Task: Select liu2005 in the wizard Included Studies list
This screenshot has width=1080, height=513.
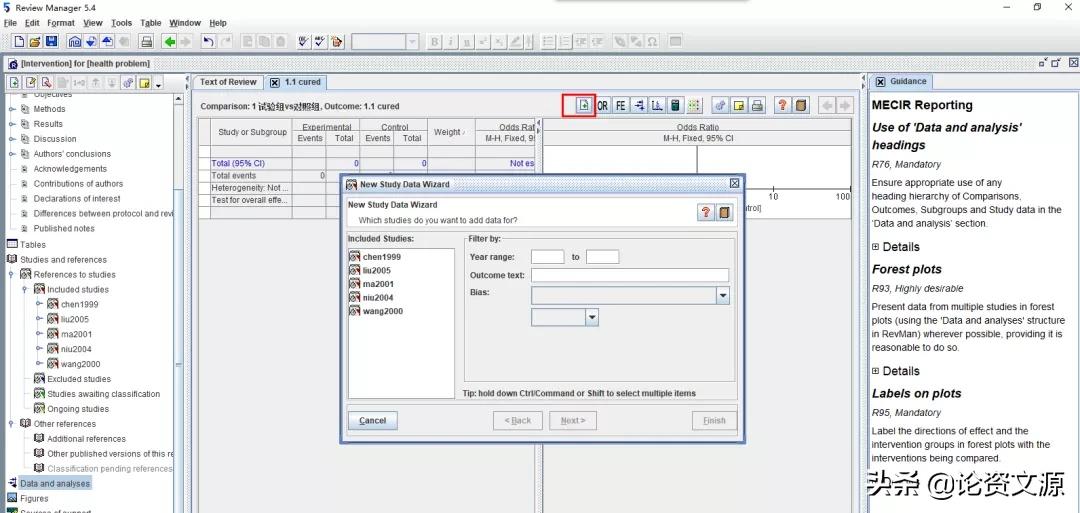Action: 371,271
